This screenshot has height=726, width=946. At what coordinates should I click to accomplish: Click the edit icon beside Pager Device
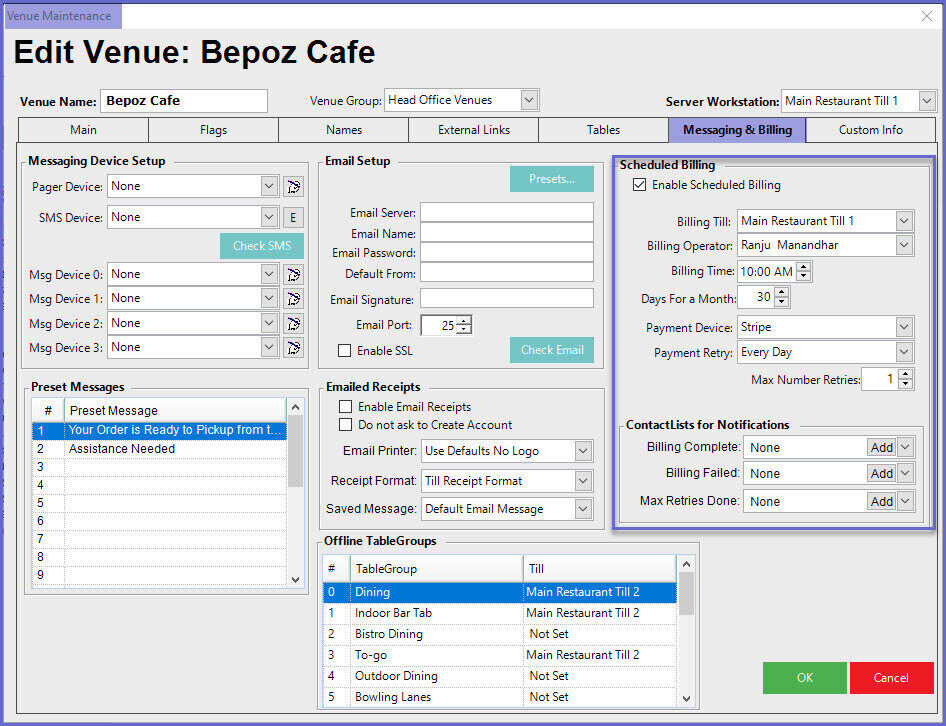click(293, 187)
